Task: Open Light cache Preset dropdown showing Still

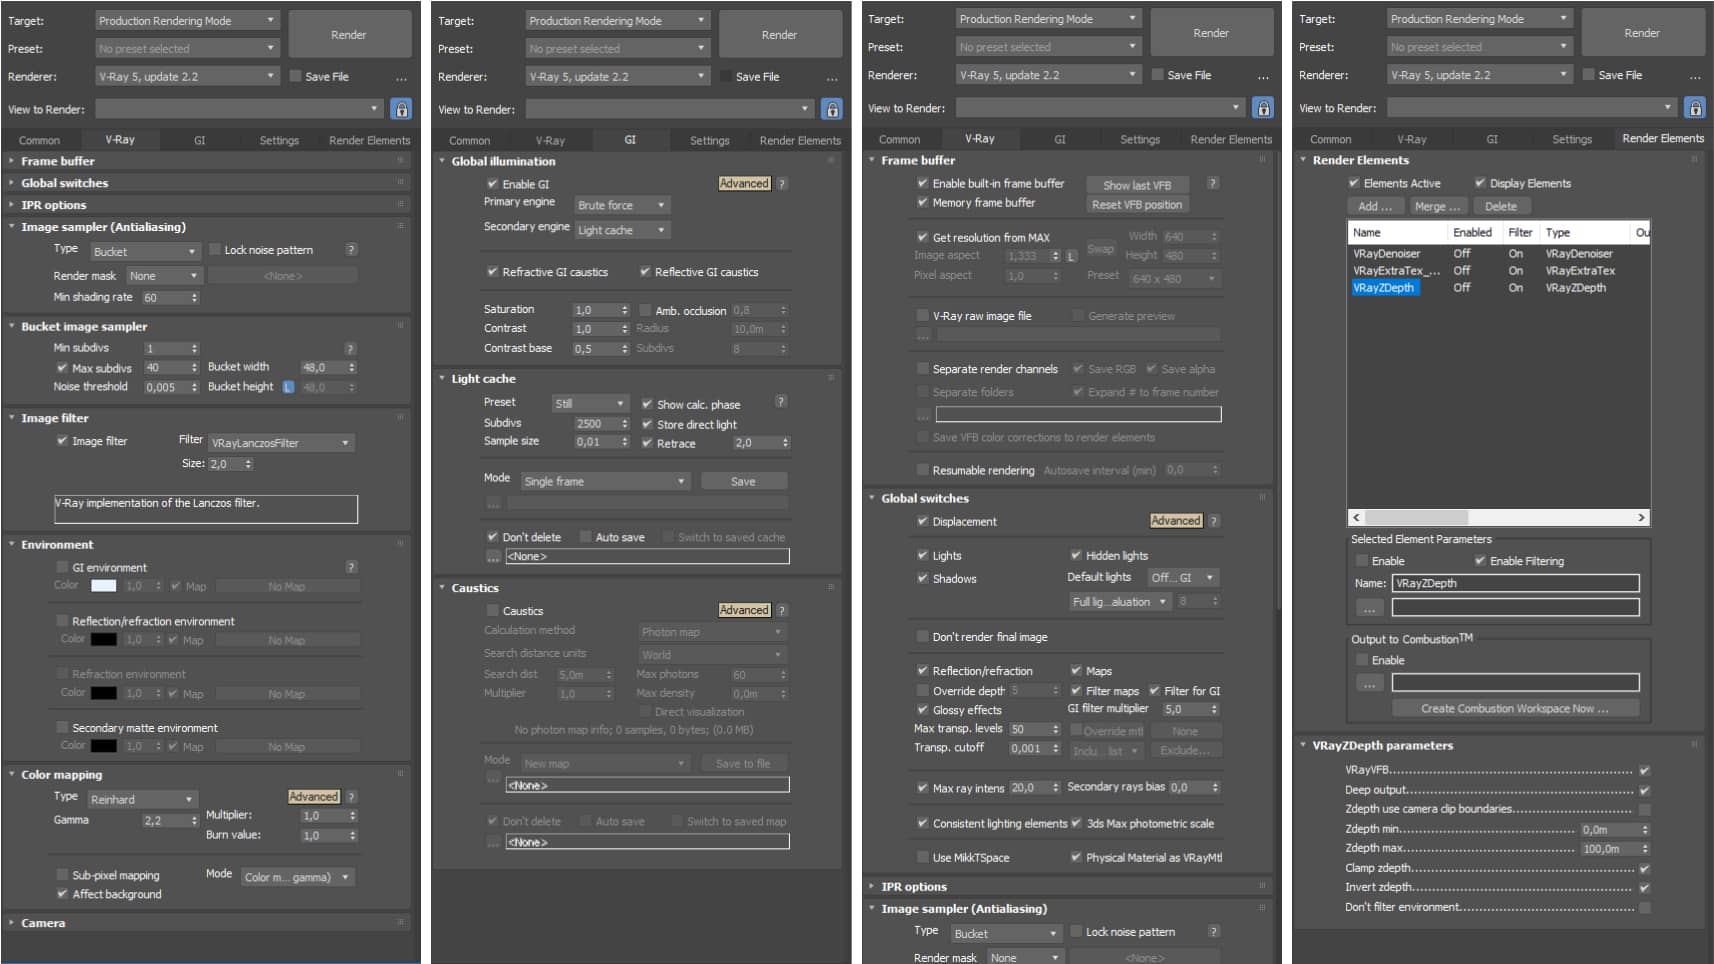Action: coord(590,403)
